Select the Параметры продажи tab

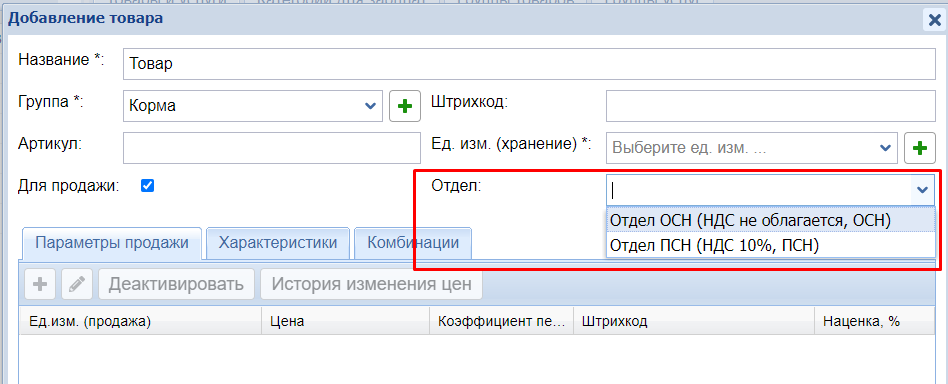pyautogui.click(x=112, y=244)
